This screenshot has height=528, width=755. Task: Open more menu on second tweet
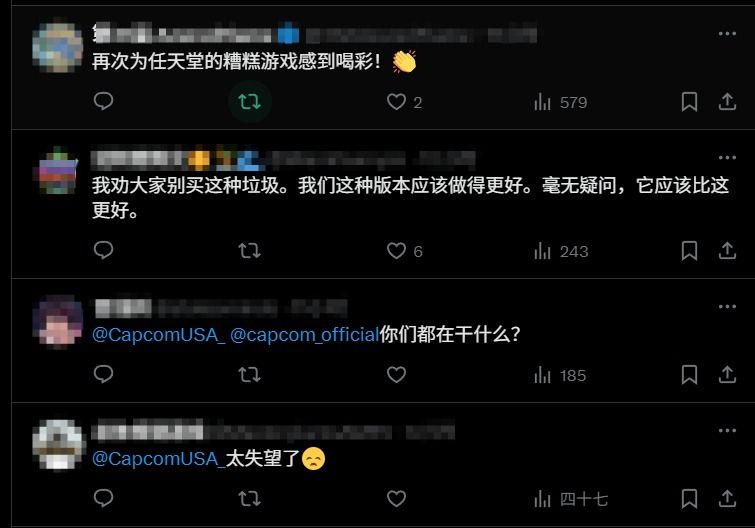click(x=727, y=157)
